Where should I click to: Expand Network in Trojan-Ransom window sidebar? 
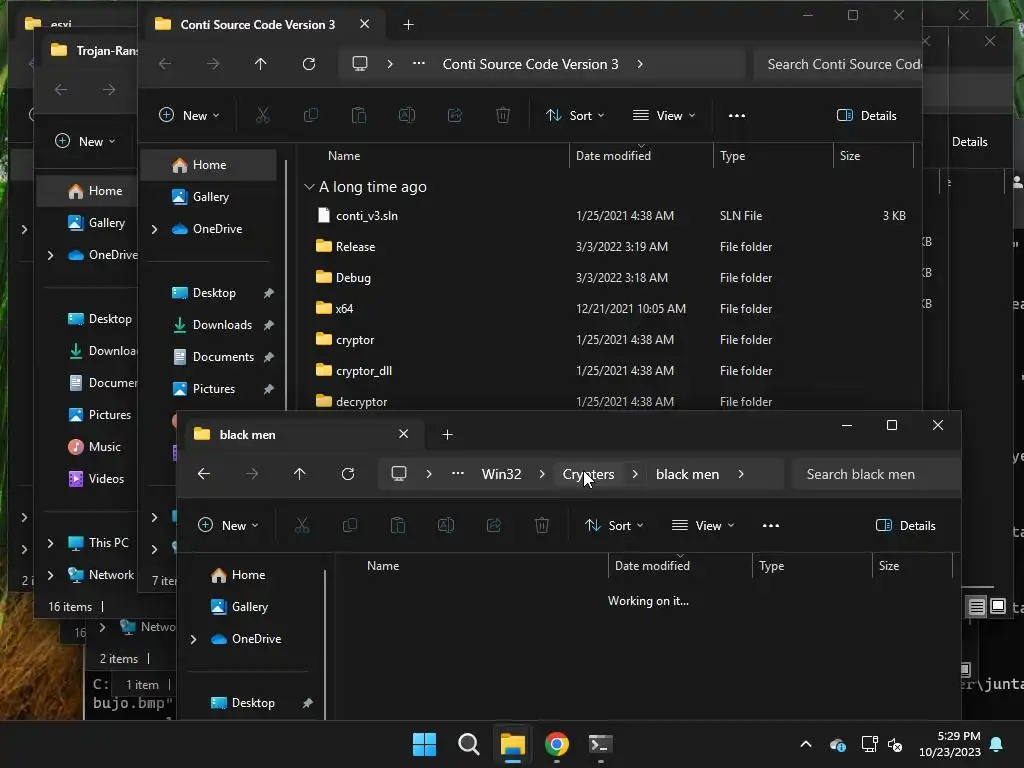pyautogui.click(x=50, y=575)
